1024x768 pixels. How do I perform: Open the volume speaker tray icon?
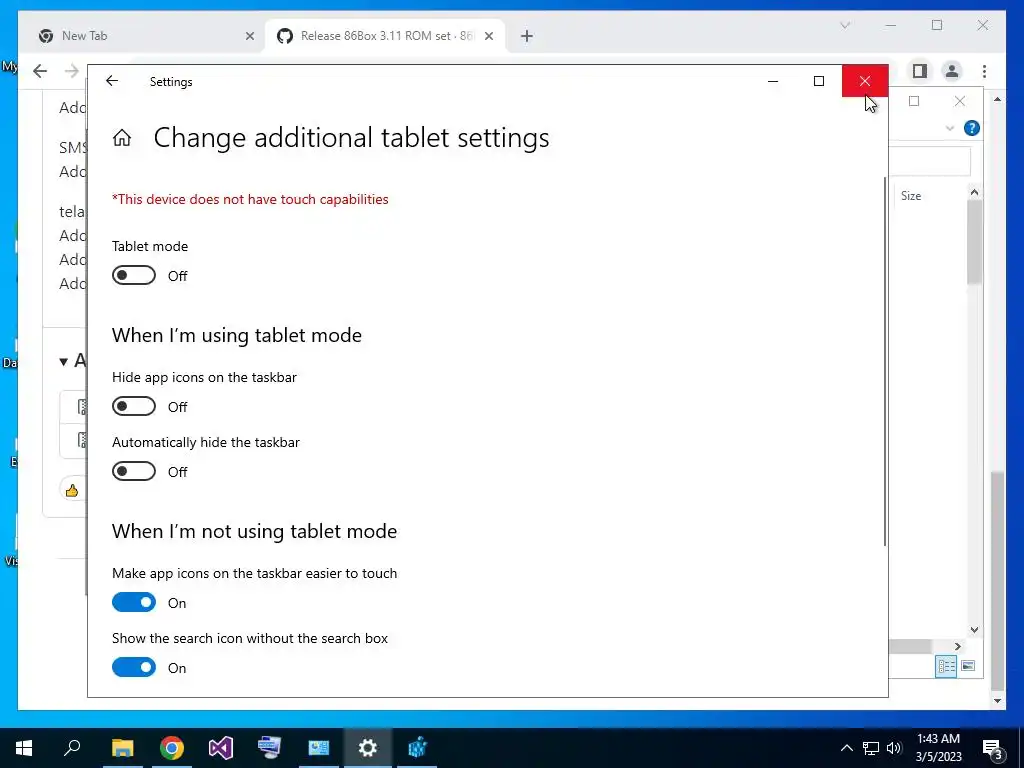click(x=894, y=748)
